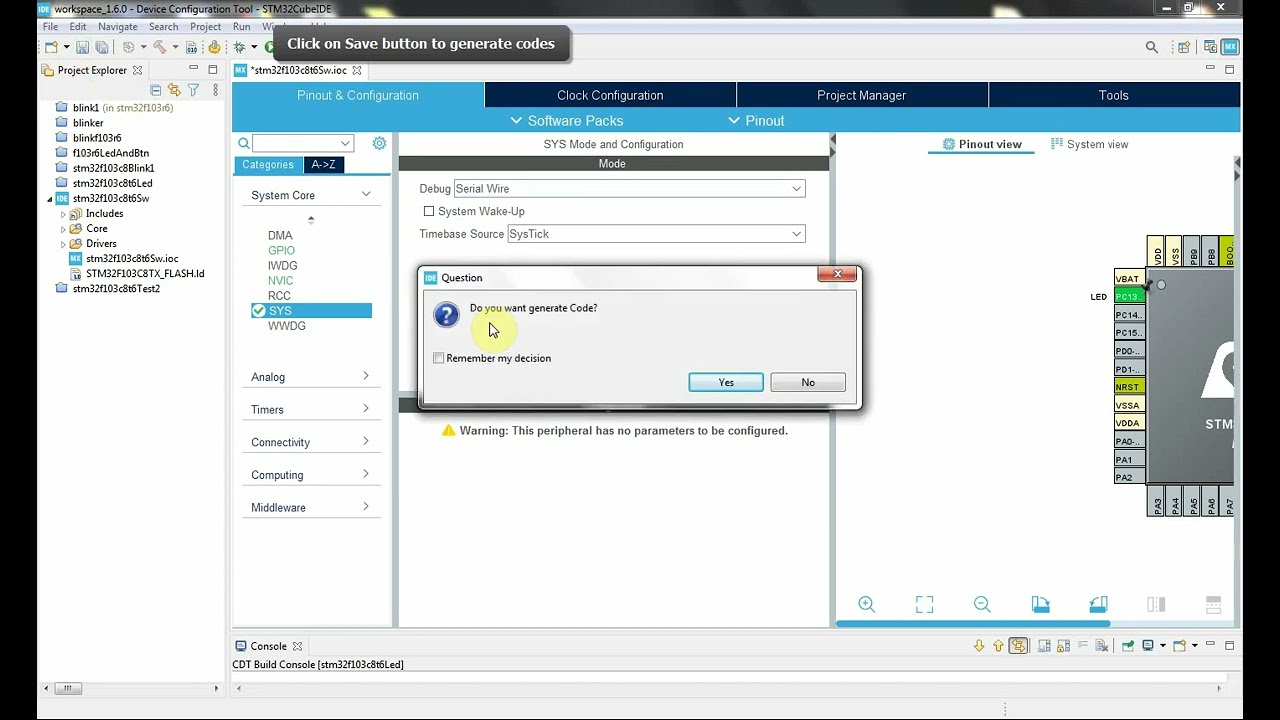Screen dimensions: 1280x720
Task: Rotate pinout chip counter-clockwise
Action: [x=1098, y=604]
